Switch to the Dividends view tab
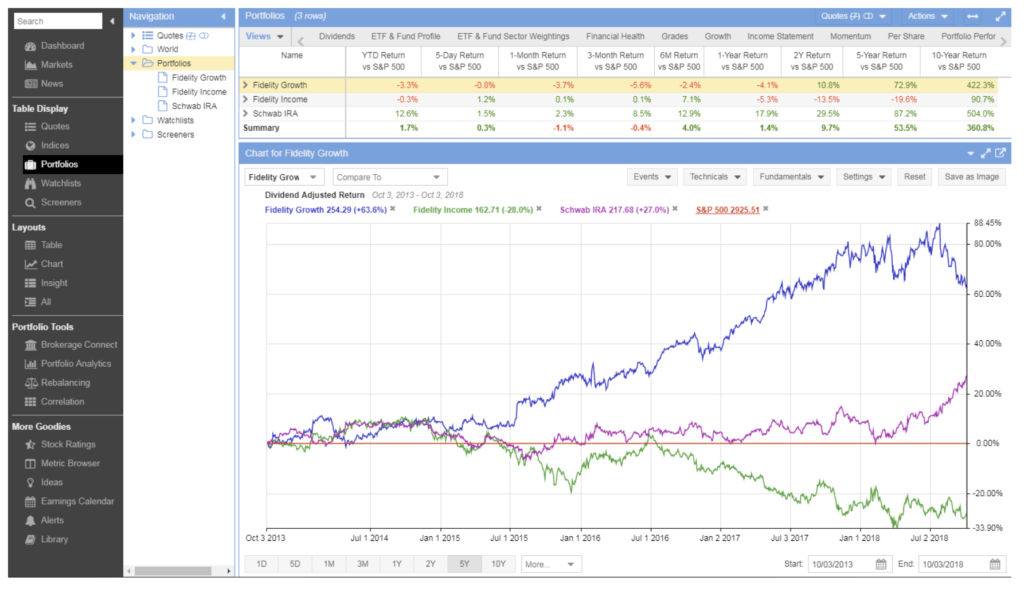 [x=337, y=37]
